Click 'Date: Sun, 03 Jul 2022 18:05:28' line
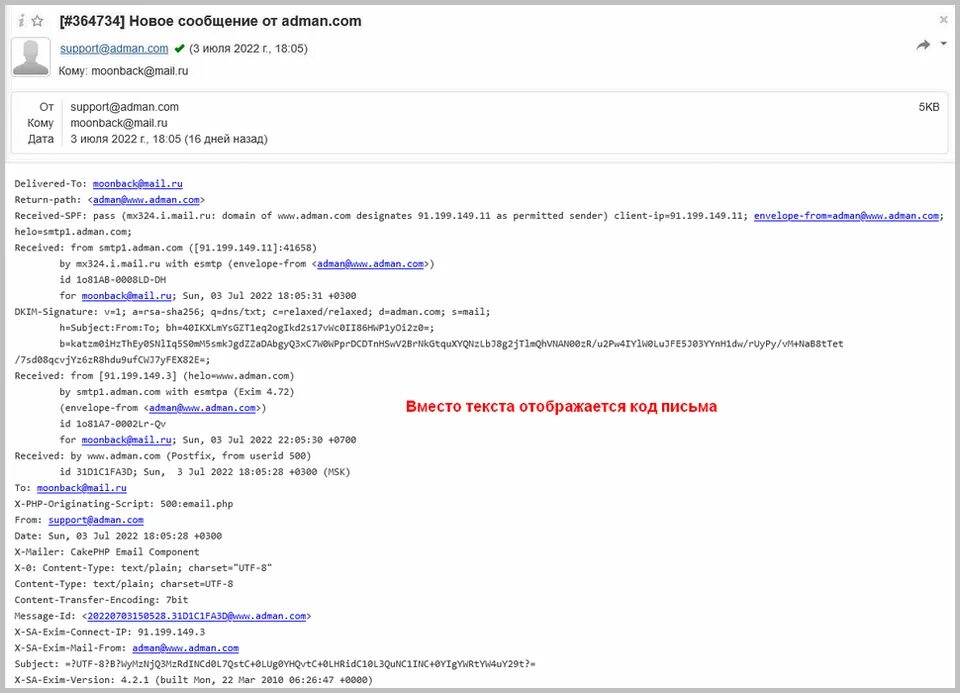This screenshot has height=693, width=960. pos(118,536)
